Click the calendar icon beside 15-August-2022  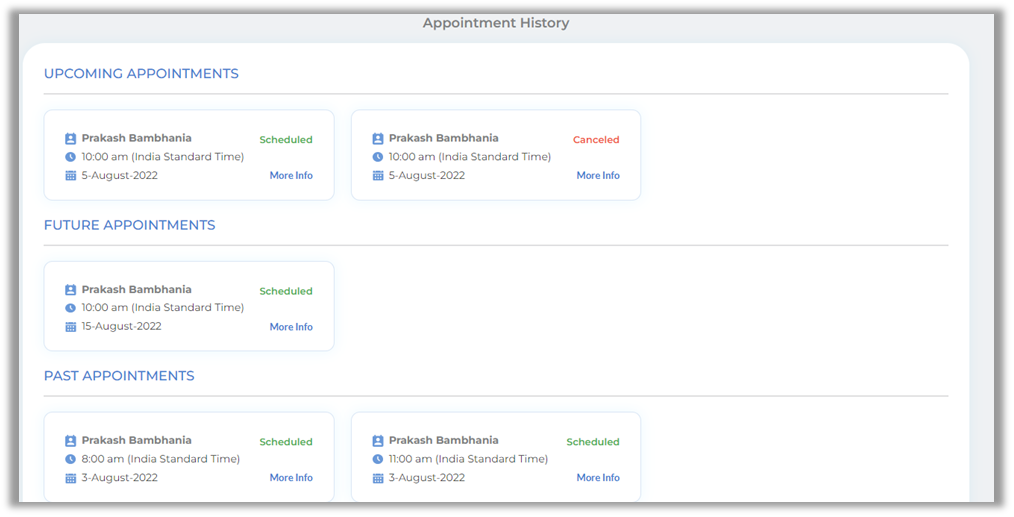tap(70, 327)
